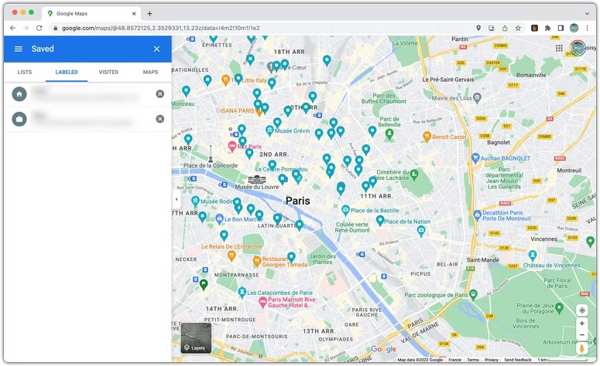Select the Street View pegman
Image resolution: width=600 pixels, height=366 pixels.
pos(582,349)
